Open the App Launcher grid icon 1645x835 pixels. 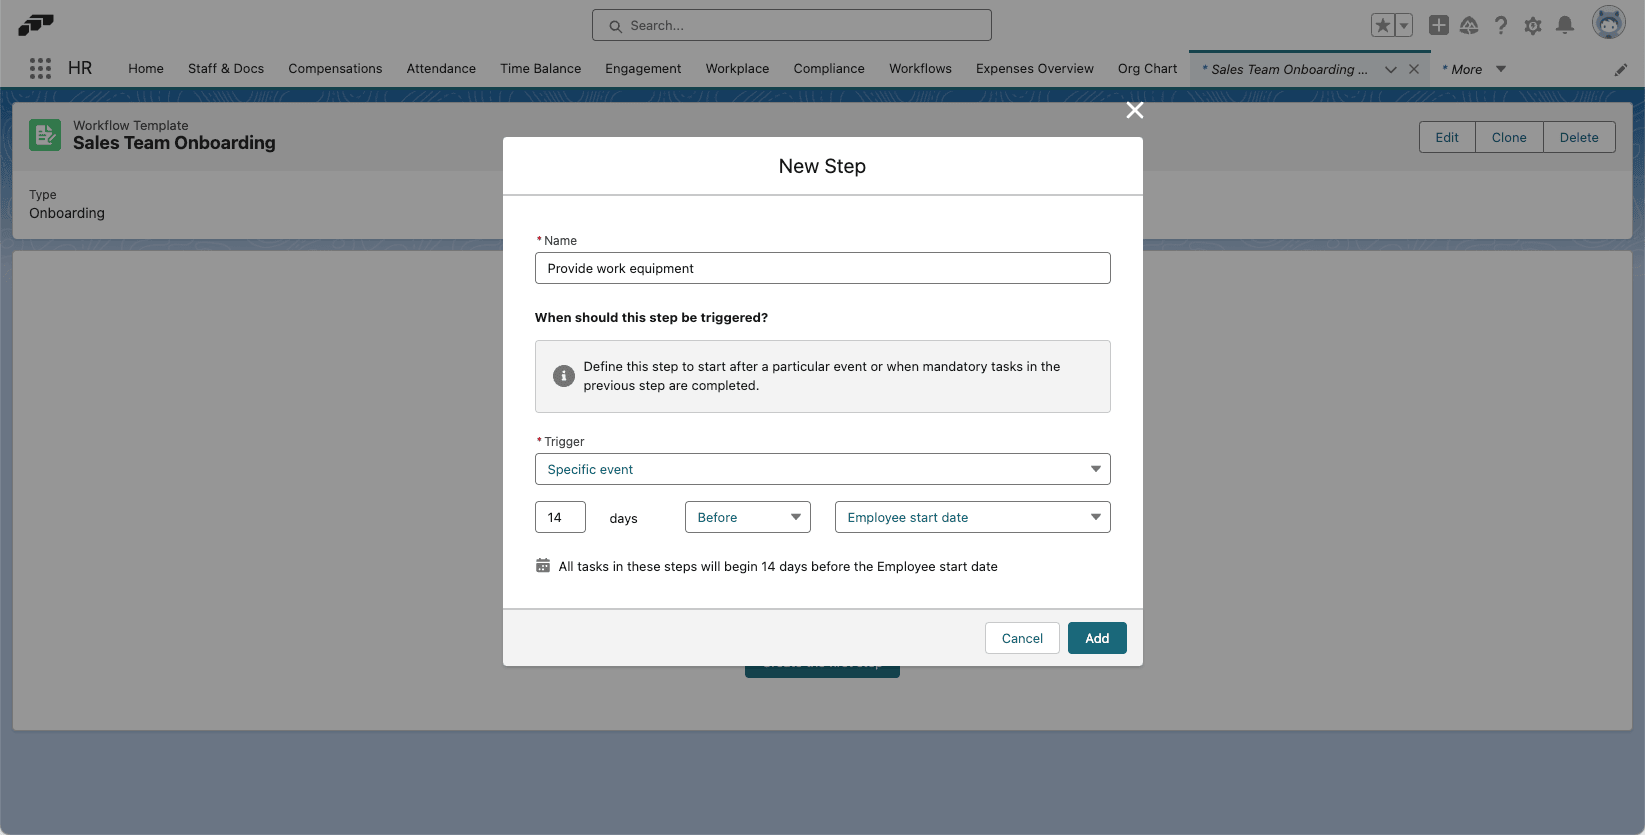[40, 68]
